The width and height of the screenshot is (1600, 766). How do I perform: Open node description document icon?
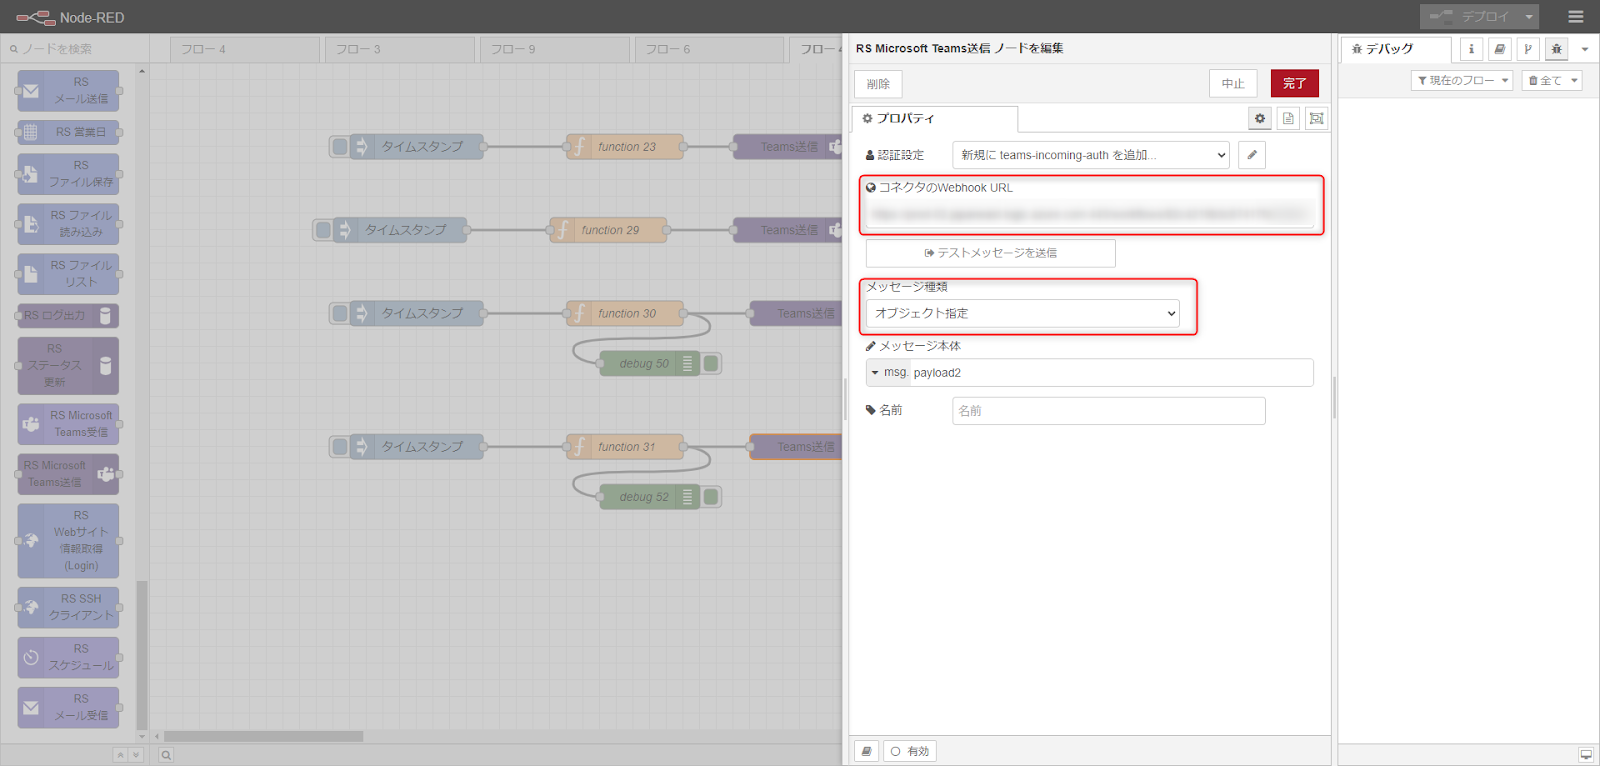pos(1288,119)
